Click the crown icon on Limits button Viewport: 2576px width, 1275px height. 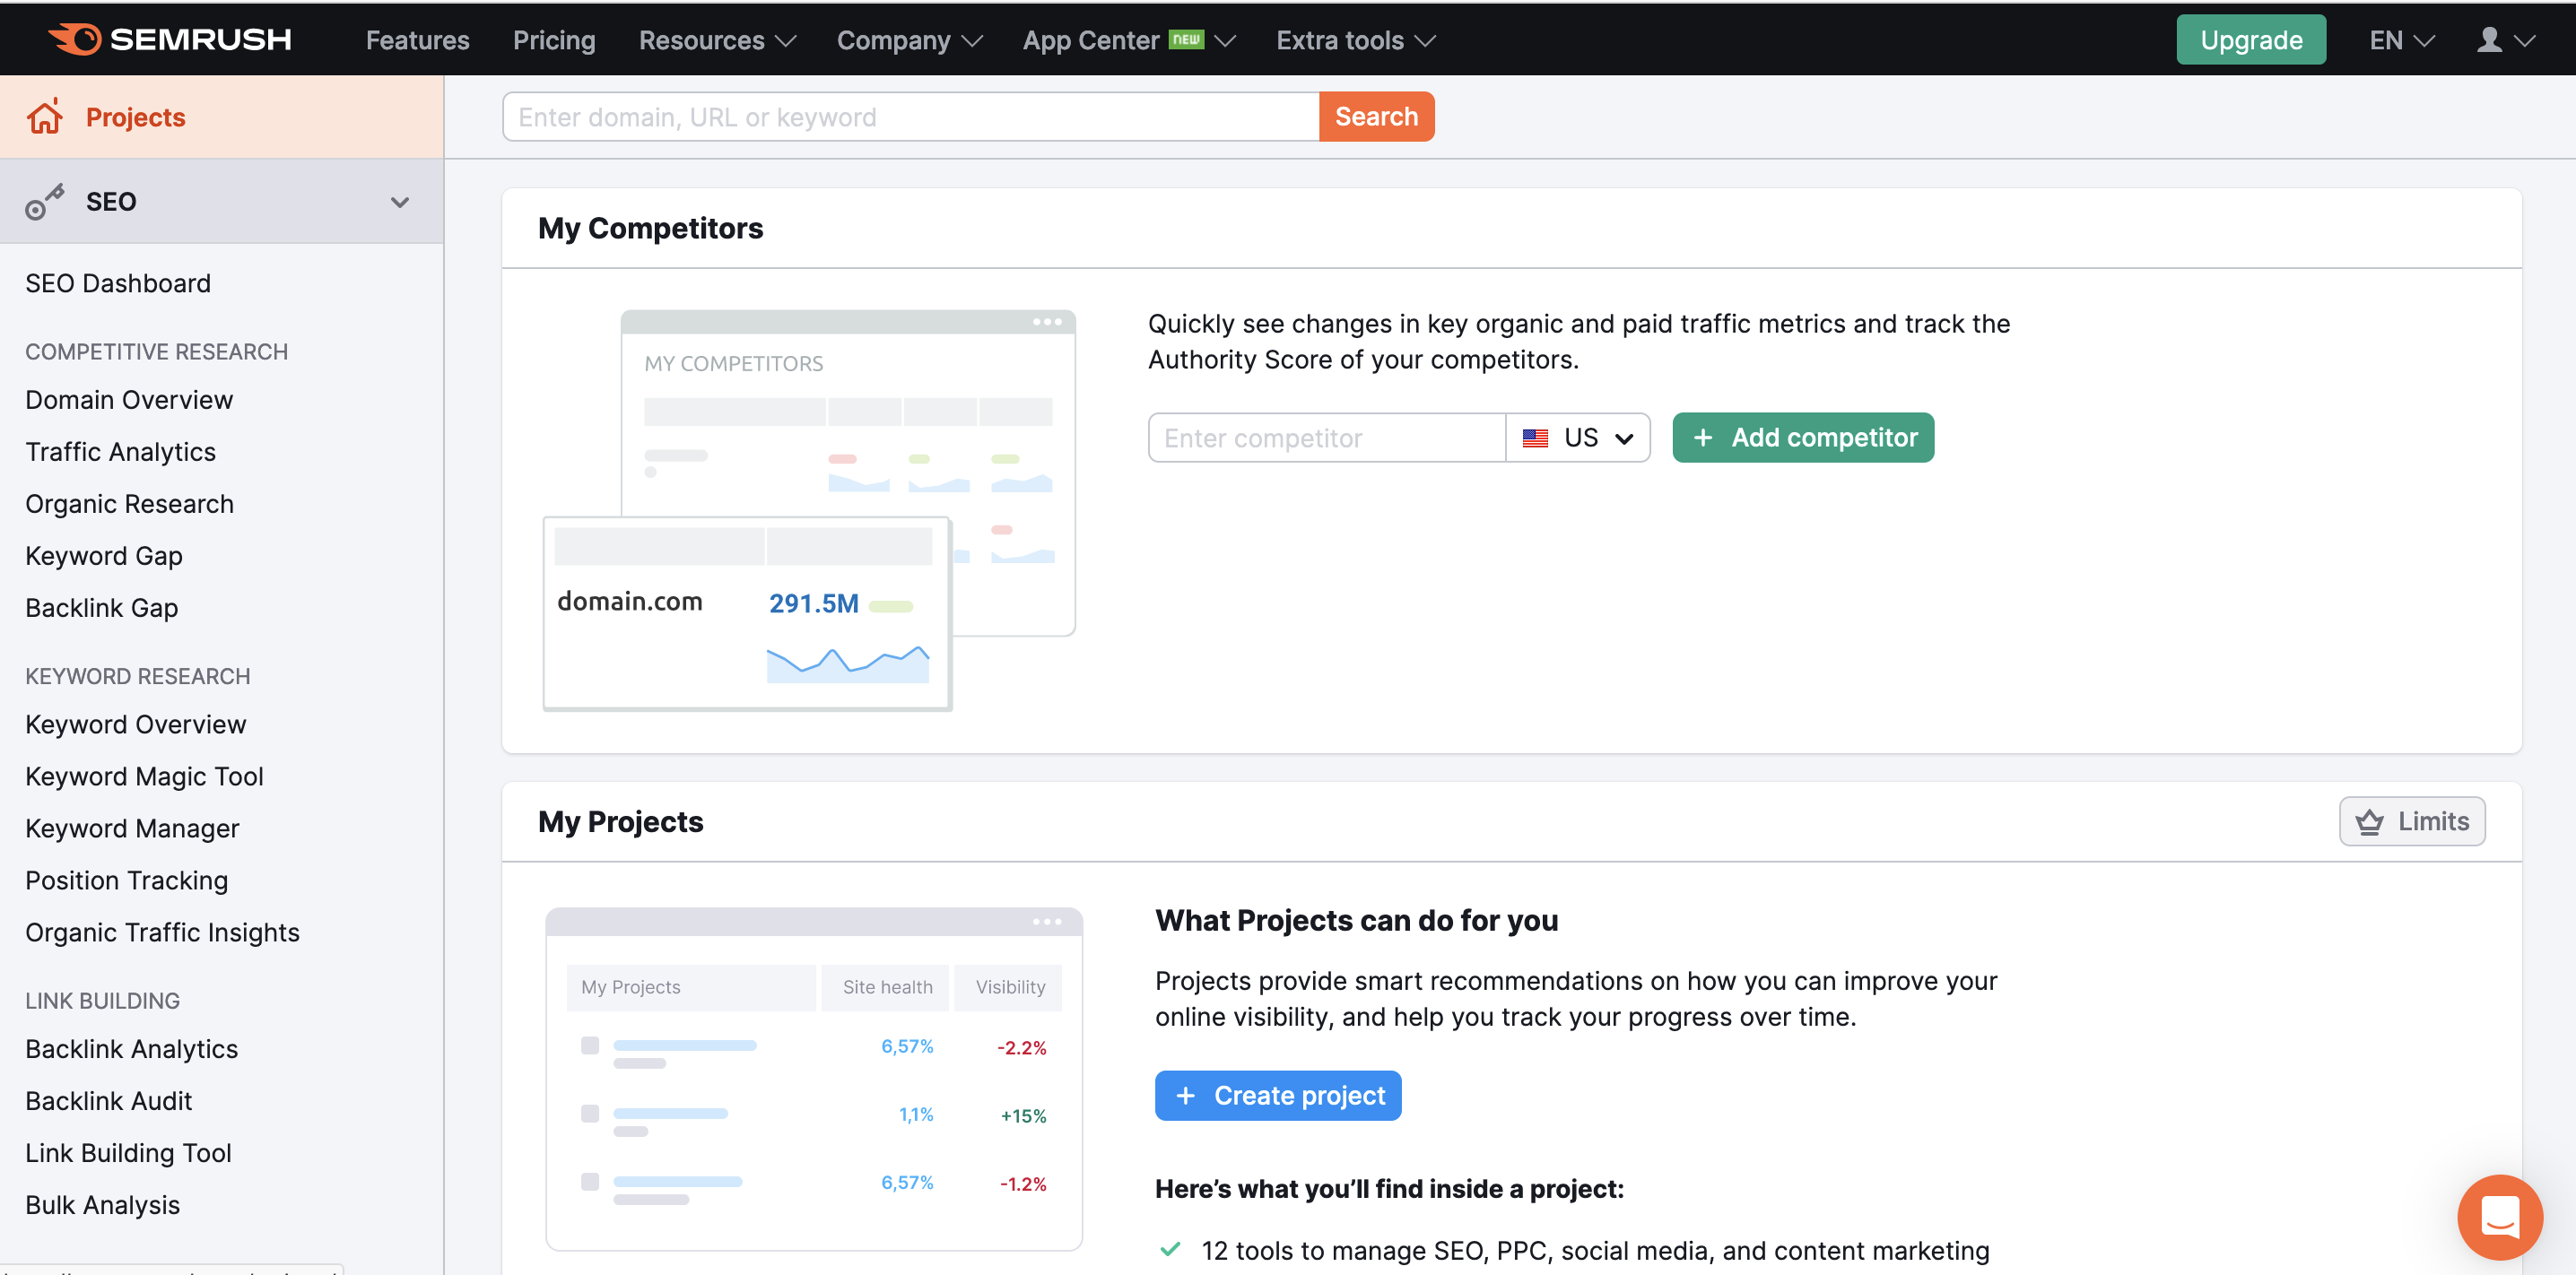coord(2369,822)
